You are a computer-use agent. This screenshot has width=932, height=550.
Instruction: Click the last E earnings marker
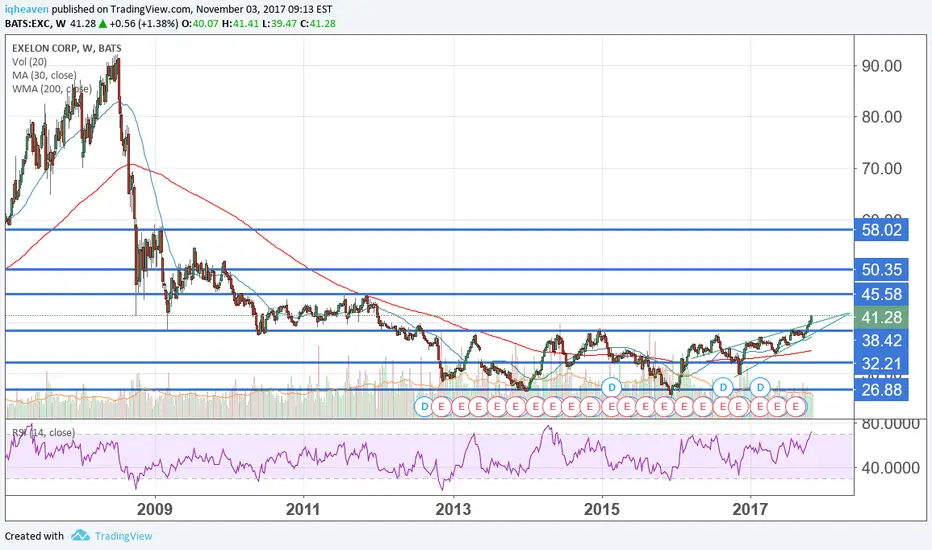pos(796,407)
